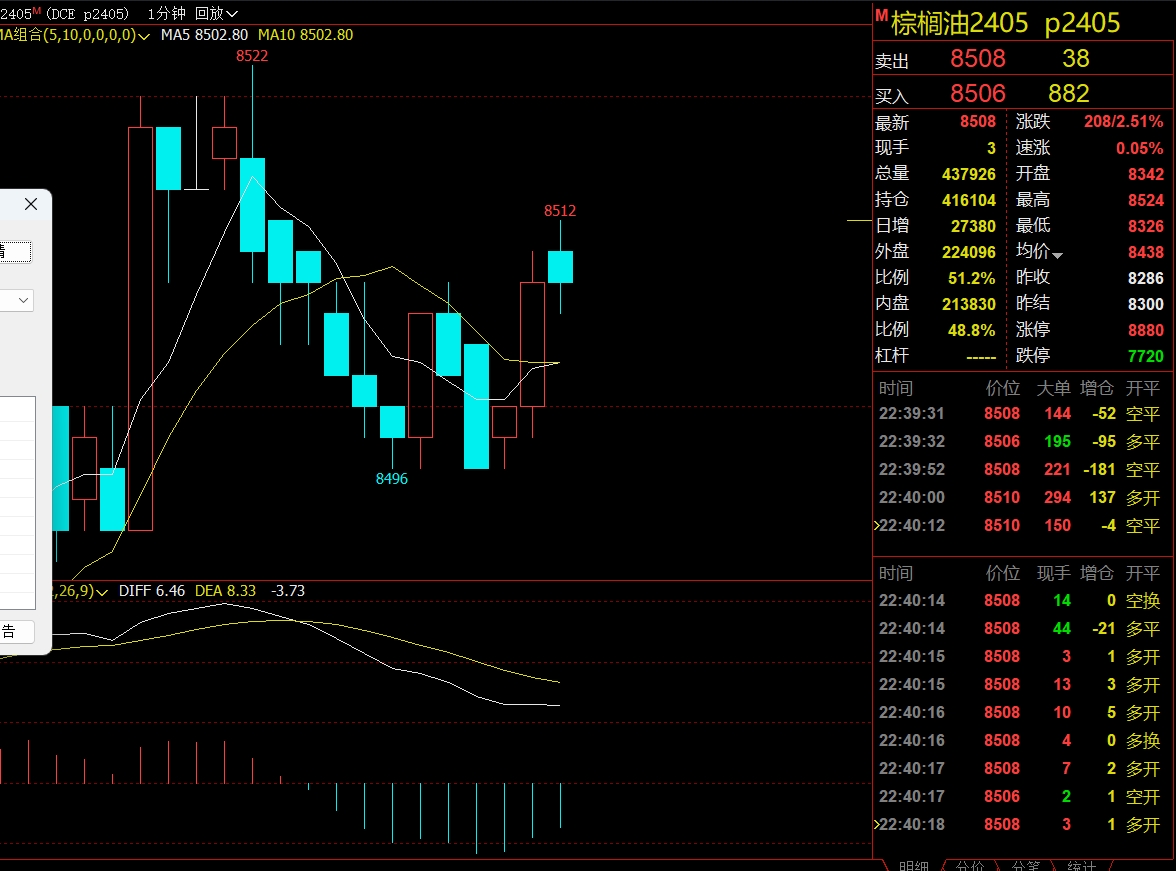Click the 涨停 value 8880
The height and width of the screenshot is (871, 1176).
click(x=1145, y=330)
